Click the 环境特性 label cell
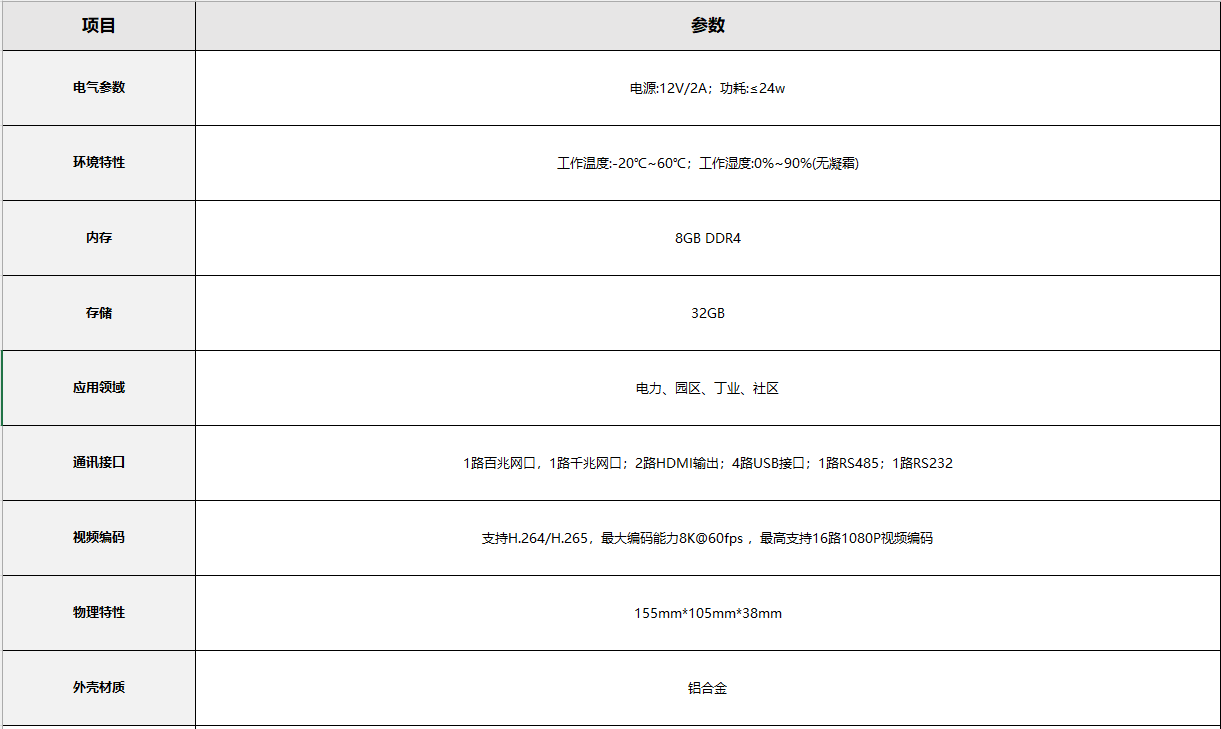1221x729 pixels. pos(99,163)
